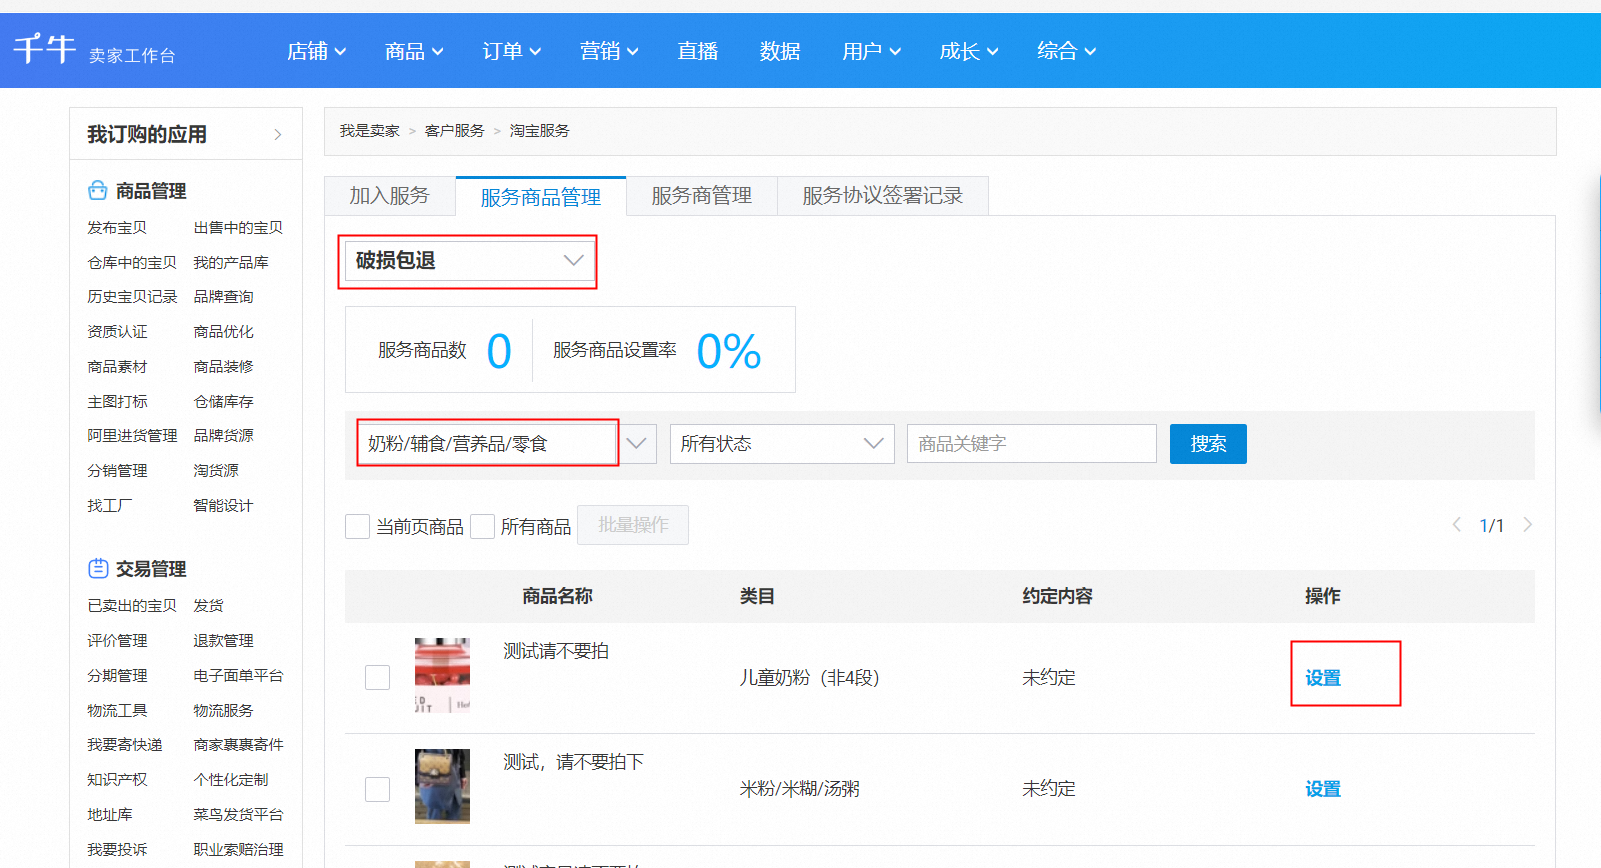This screenshot has width=1601, height=868.
Task: Open 商品装修 in sidebar
Action: click(x=223, y=367)
